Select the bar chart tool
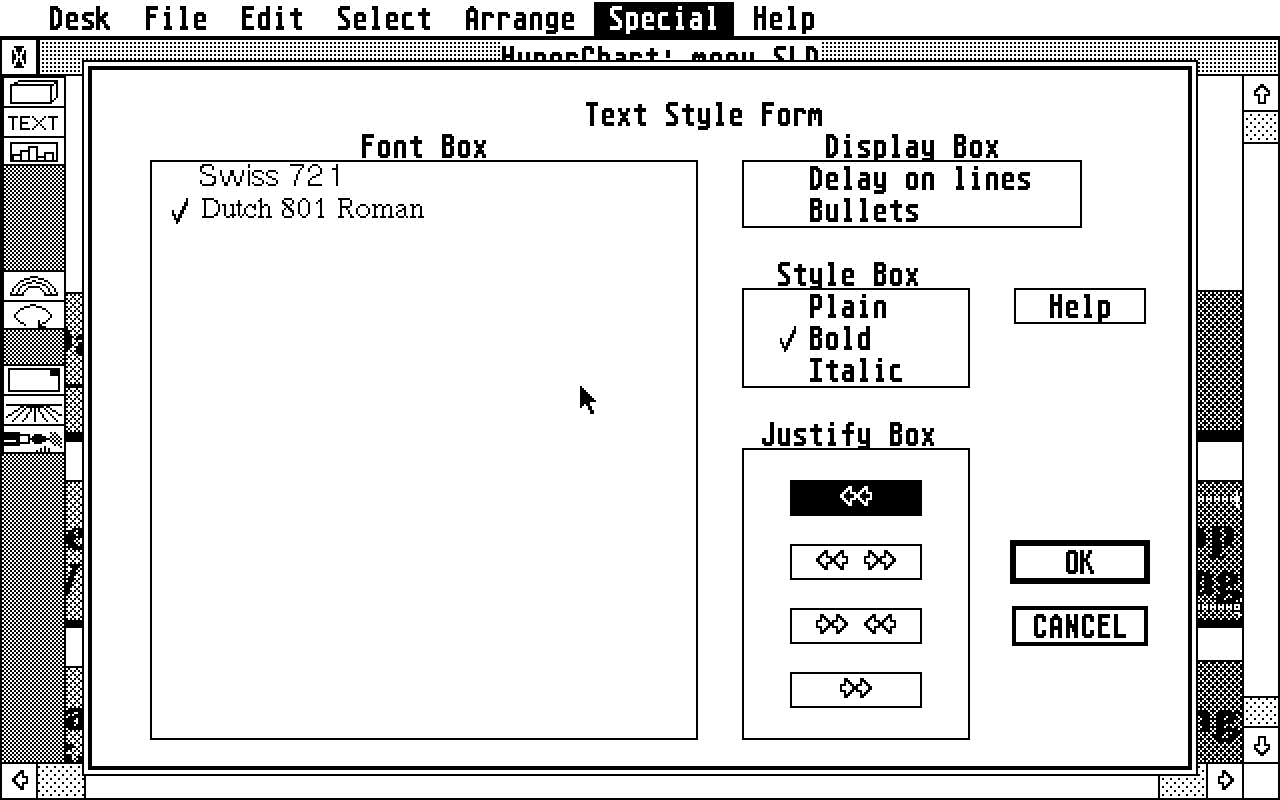1280x800 pixels. (34, 152)
